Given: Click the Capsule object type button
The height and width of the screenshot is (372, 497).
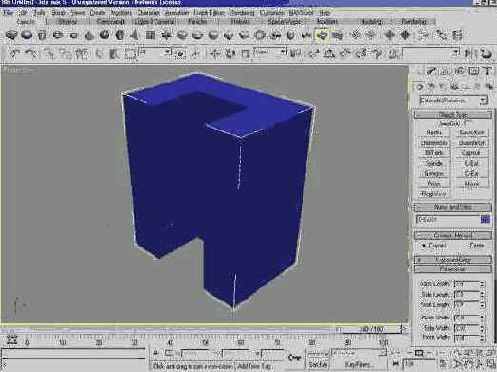Looking at the screenshot, I should click(471, 153).
